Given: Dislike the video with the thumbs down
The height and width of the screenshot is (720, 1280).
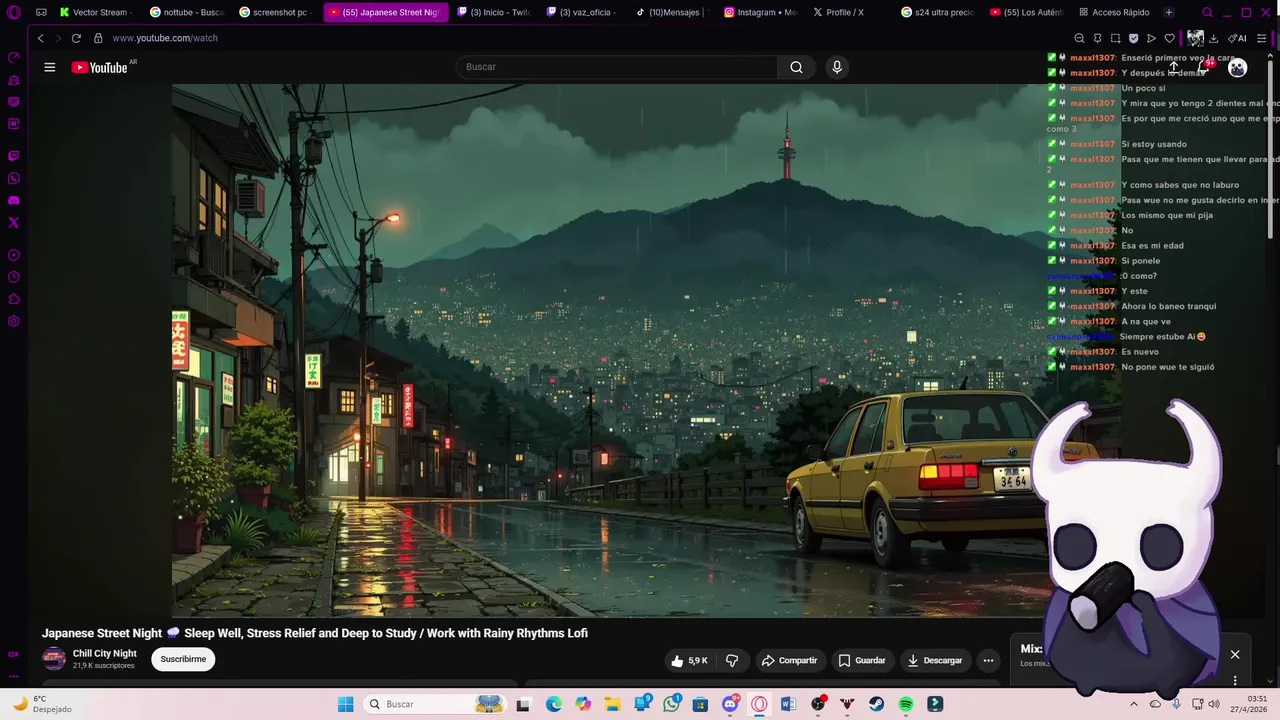Looking at the screenshot, I should [732, 660].
